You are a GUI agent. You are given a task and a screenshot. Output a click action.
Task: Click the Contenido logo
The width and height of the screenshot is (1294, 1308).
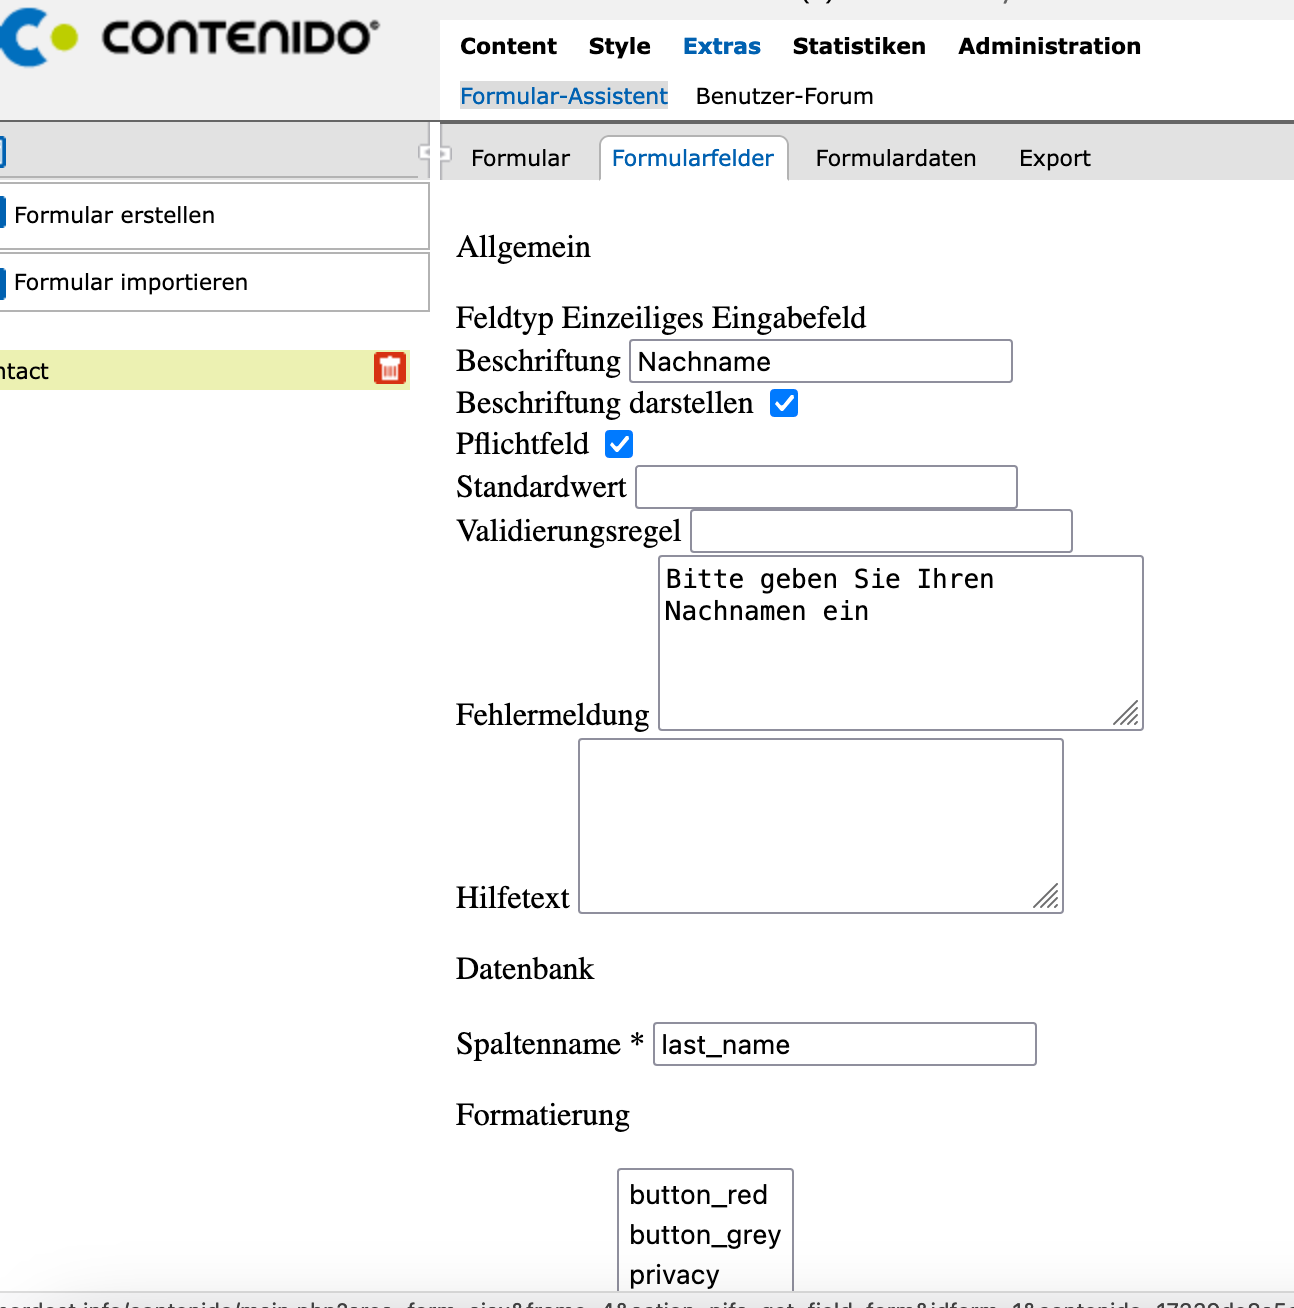coord(190,38)
